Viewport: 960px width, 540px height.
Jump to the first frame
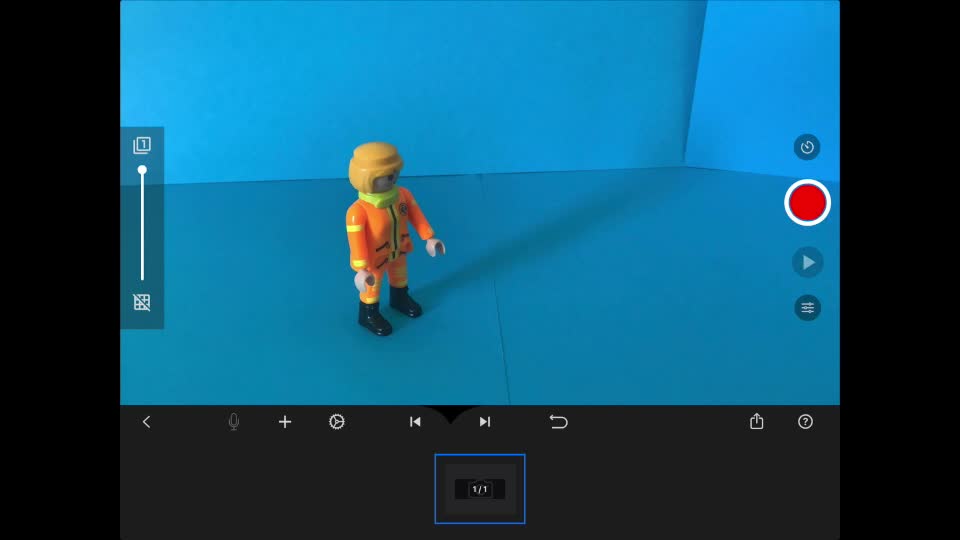(x=415, y=422)
